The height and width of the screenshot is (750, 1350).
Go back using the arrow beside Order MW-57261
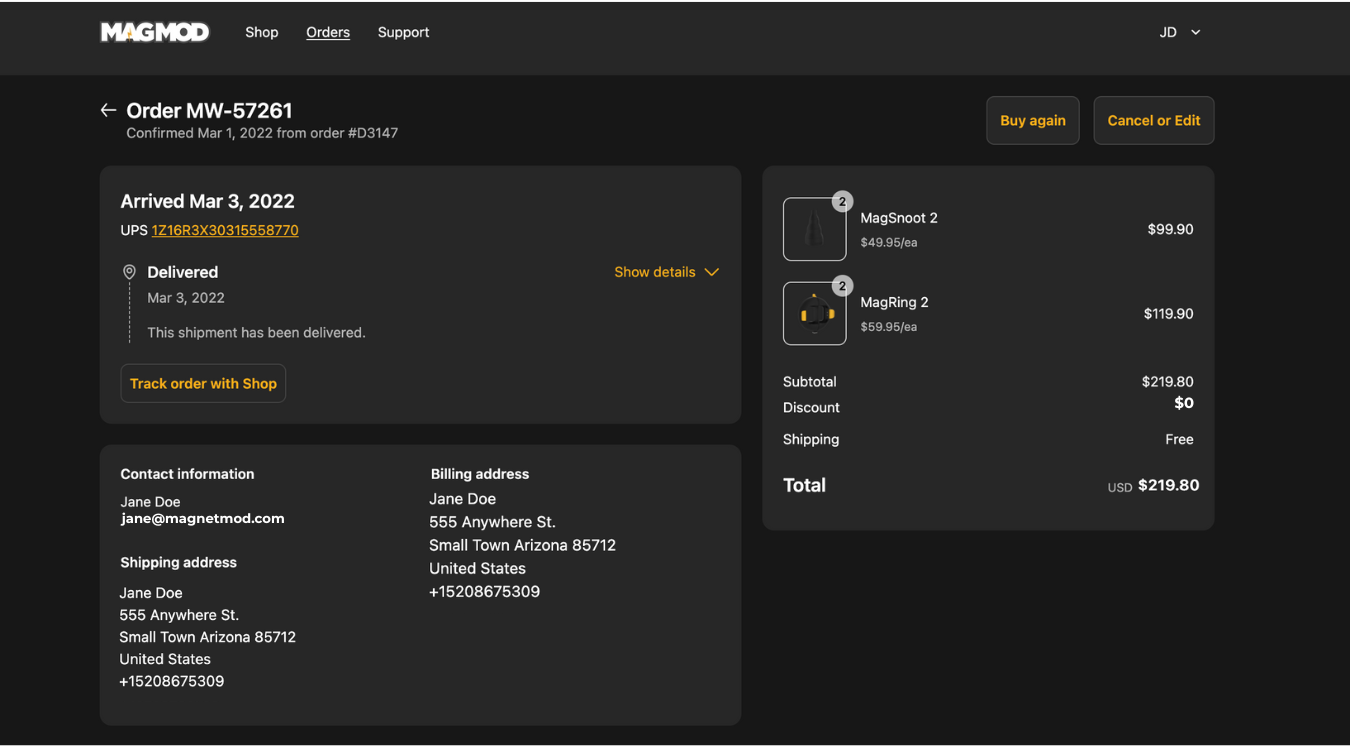(x=108, y=110)
